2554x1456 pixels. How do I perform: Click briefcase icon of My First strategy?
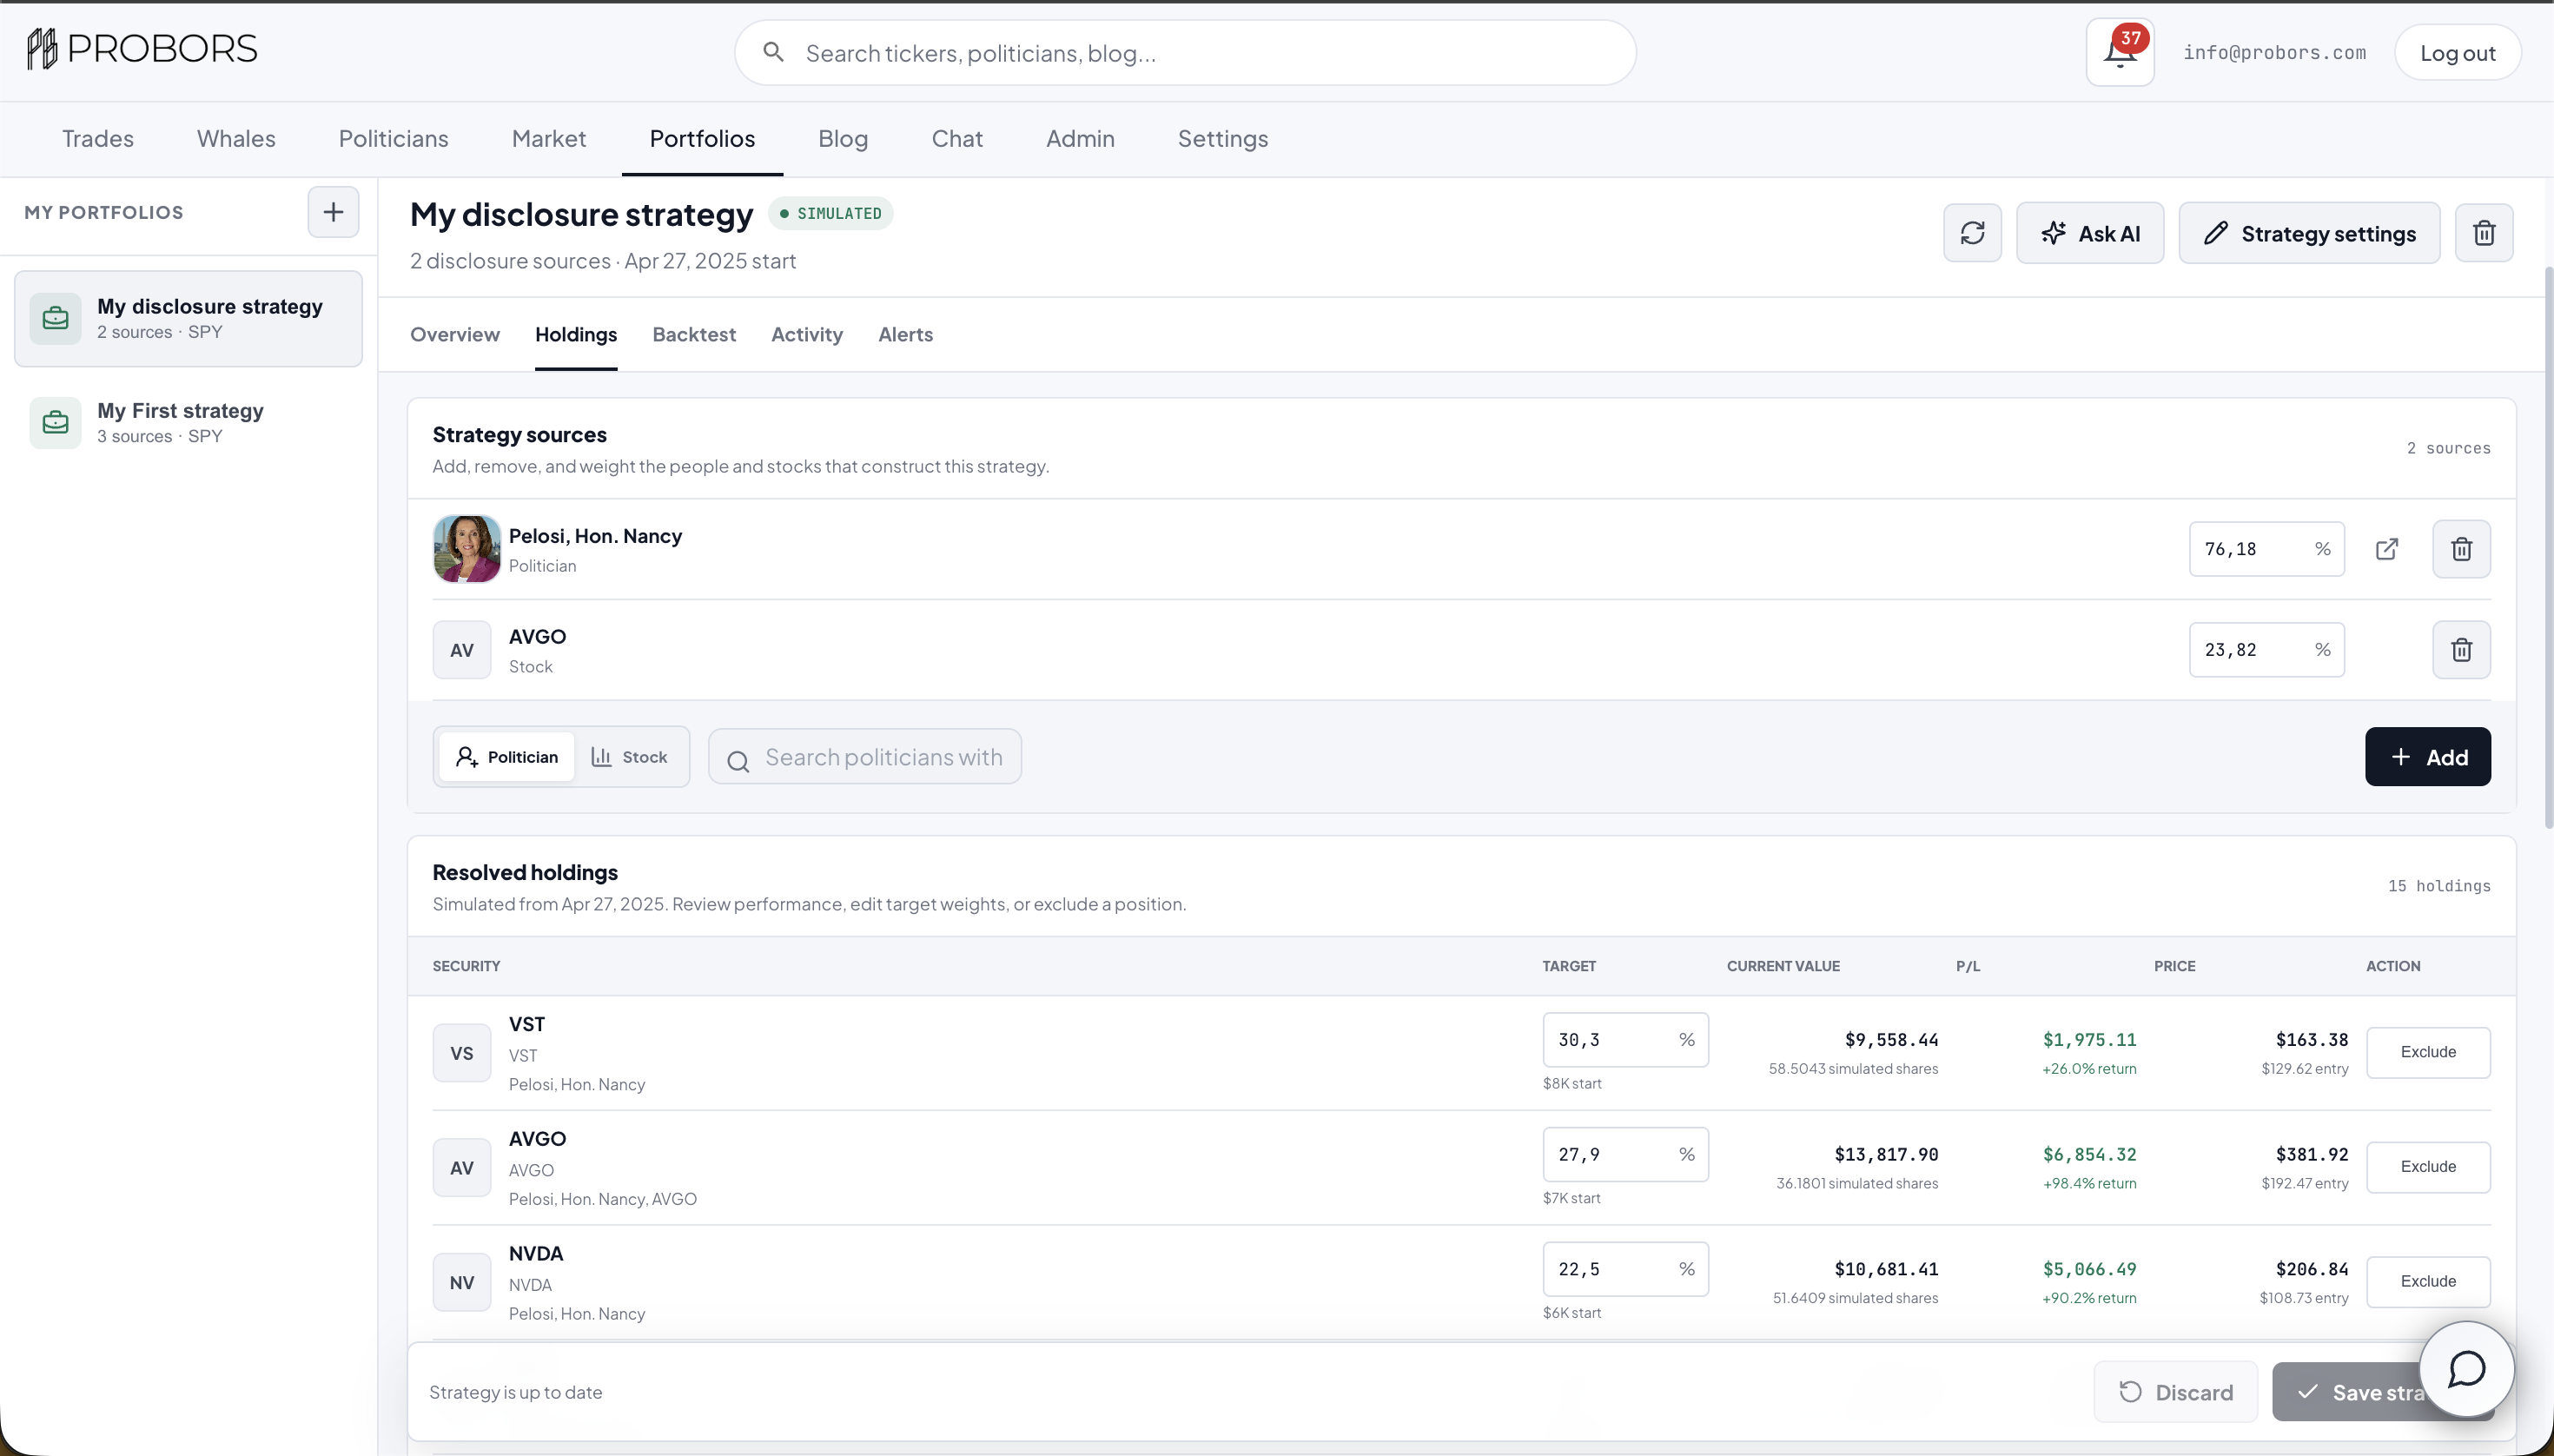tap(55, 423)
